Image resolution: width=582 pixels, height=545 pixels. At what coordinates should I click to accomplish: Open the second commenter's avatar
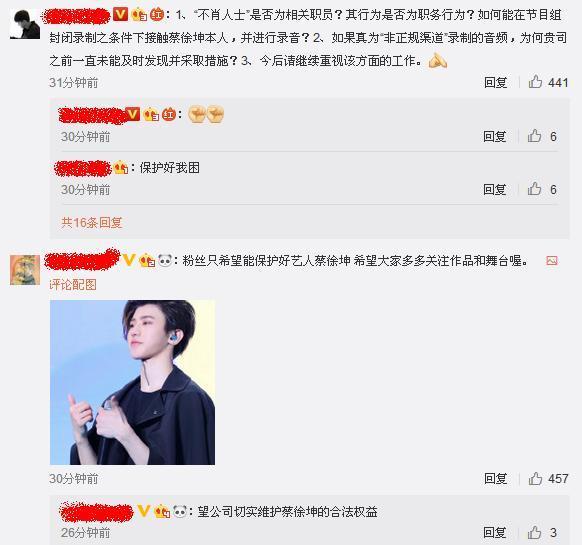click(25, 270)
